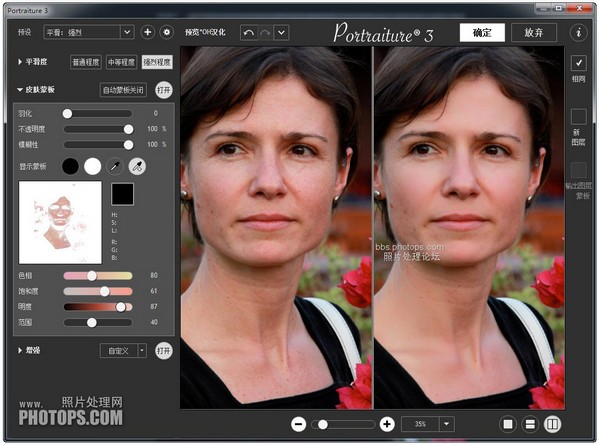Image resolution: width=599 pixels, height=445 pixels.
Task: Switch to single preview view
Action: tap(508, 424)
